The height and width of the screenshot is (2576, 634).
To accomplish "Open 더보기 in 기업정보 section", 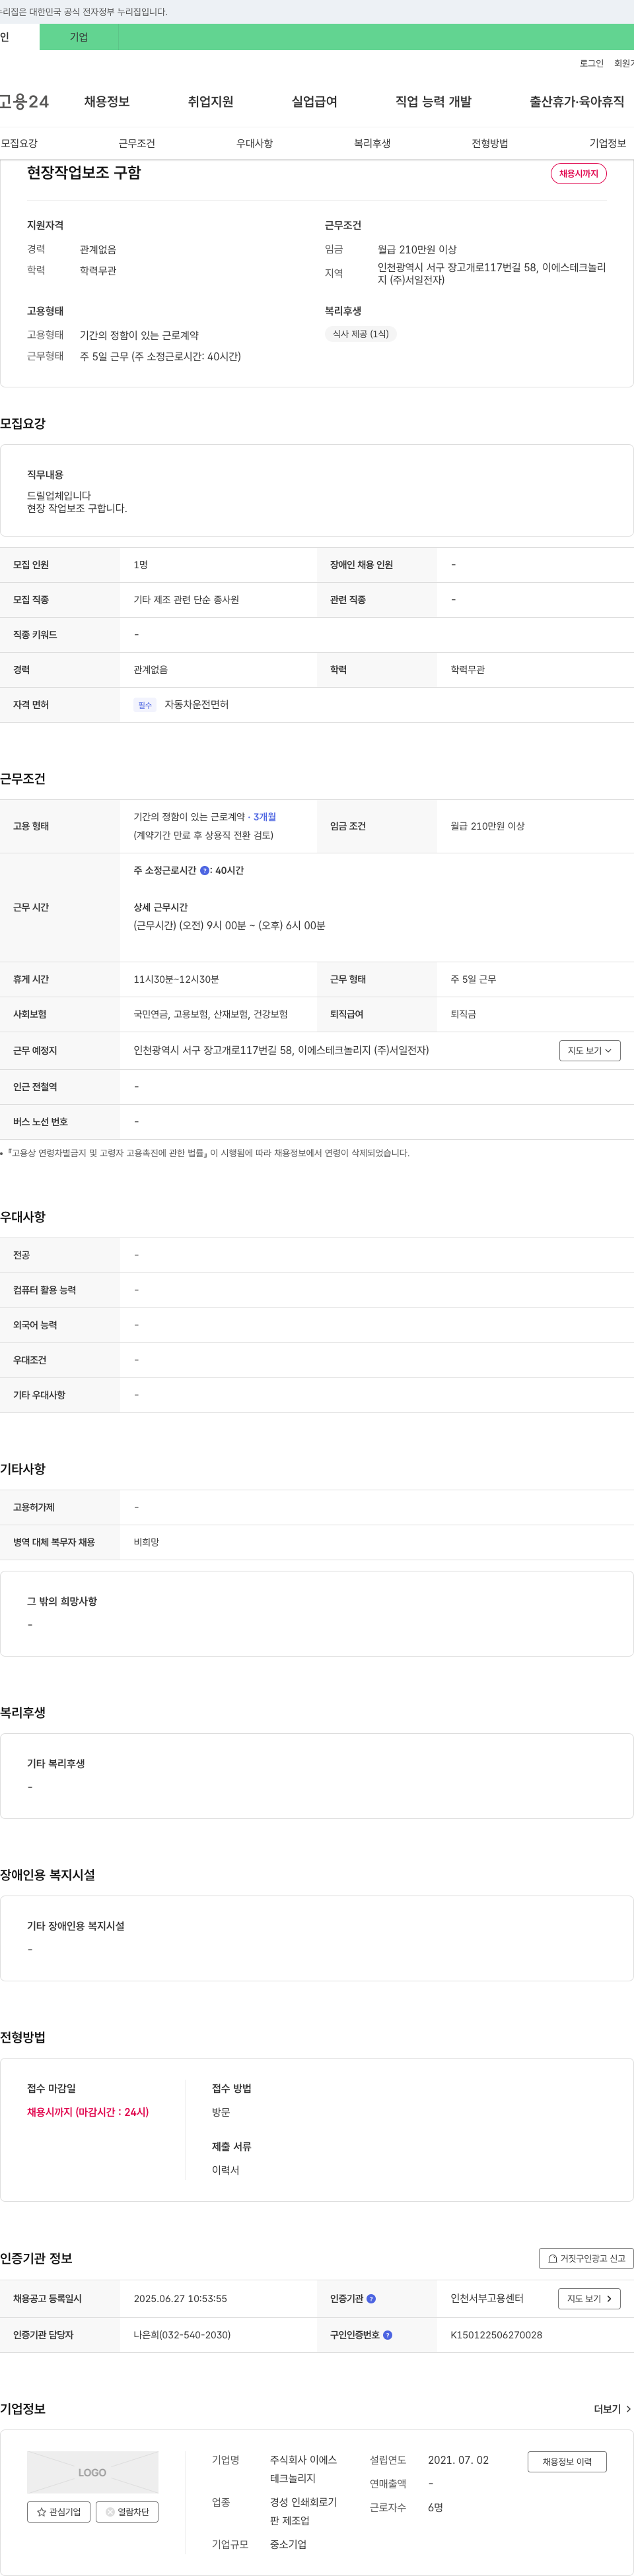I will 612,2410.
